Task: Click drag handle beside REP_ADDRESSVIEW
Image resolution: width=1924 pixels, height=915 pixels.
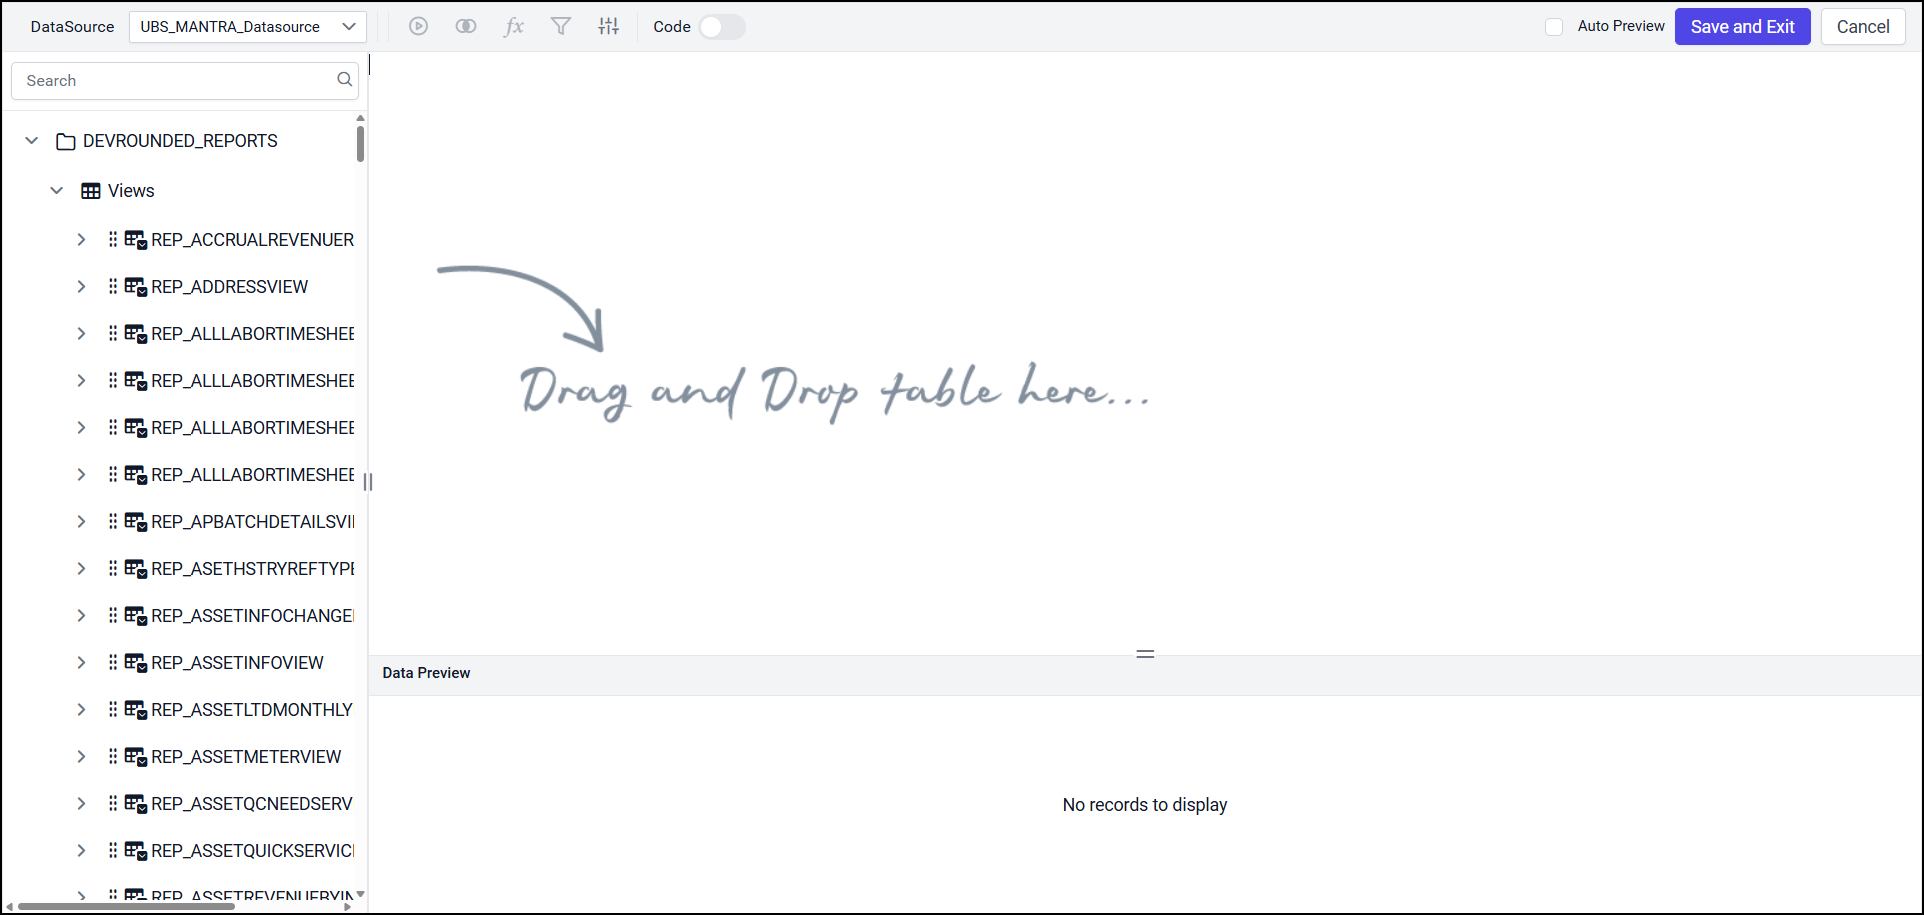Action: [x=113, y=287]
